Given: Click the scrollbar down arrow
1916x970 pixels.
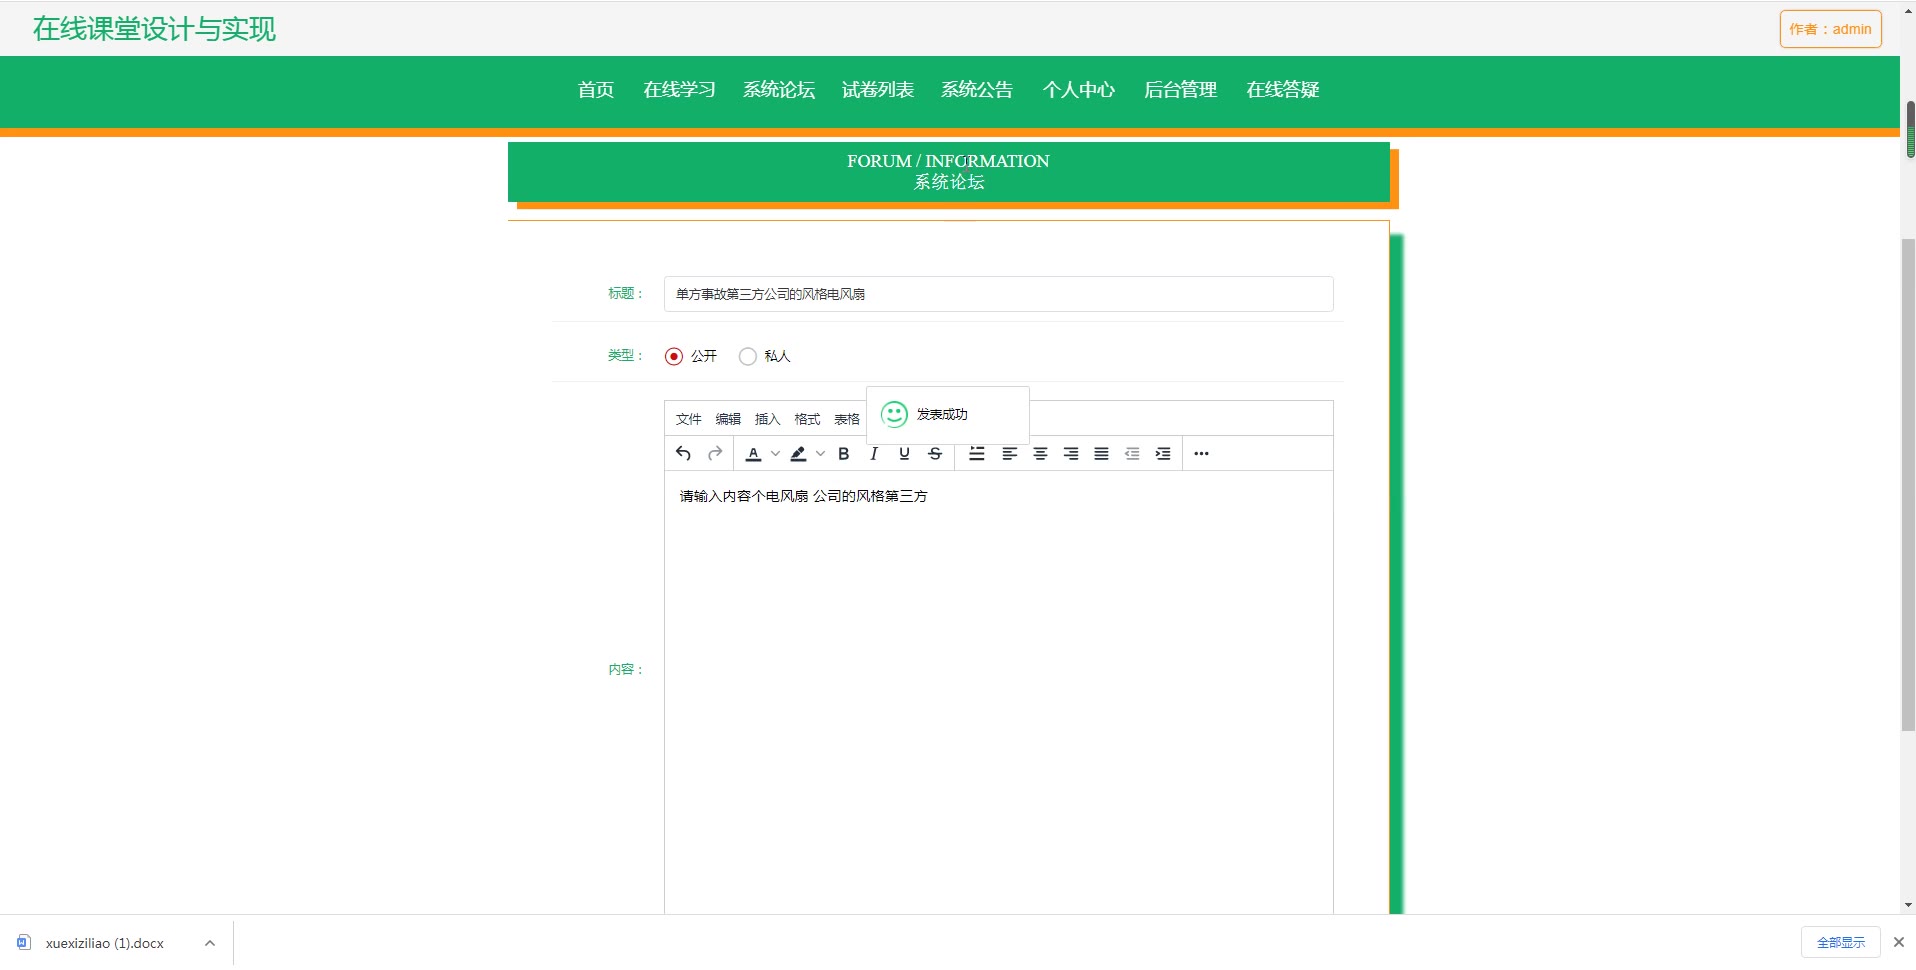Looking at the screenshot, I should coord(1908,905).
